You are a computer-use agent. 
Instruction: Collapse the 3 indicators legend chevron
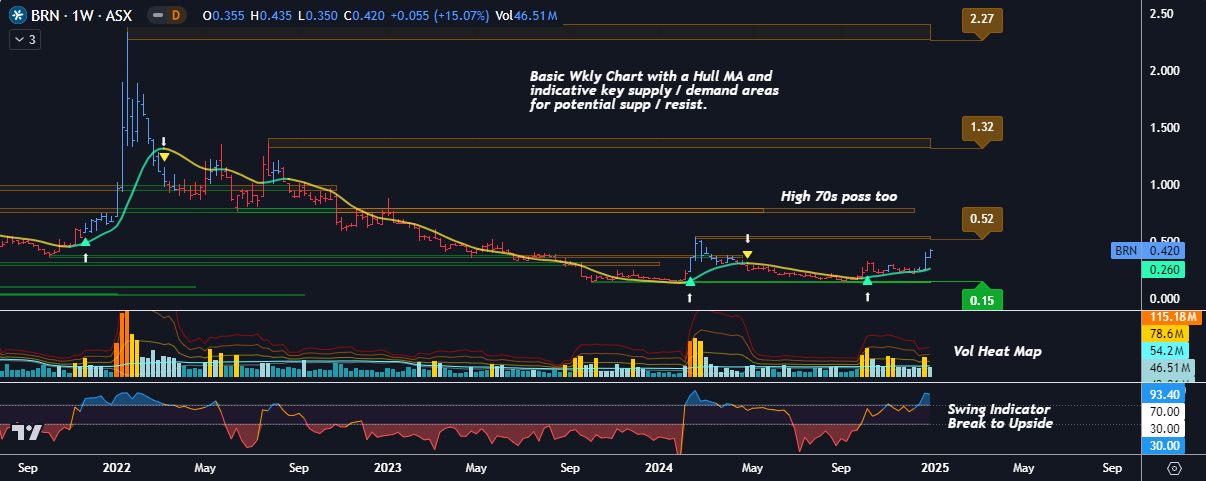click(x=27, y=40)
